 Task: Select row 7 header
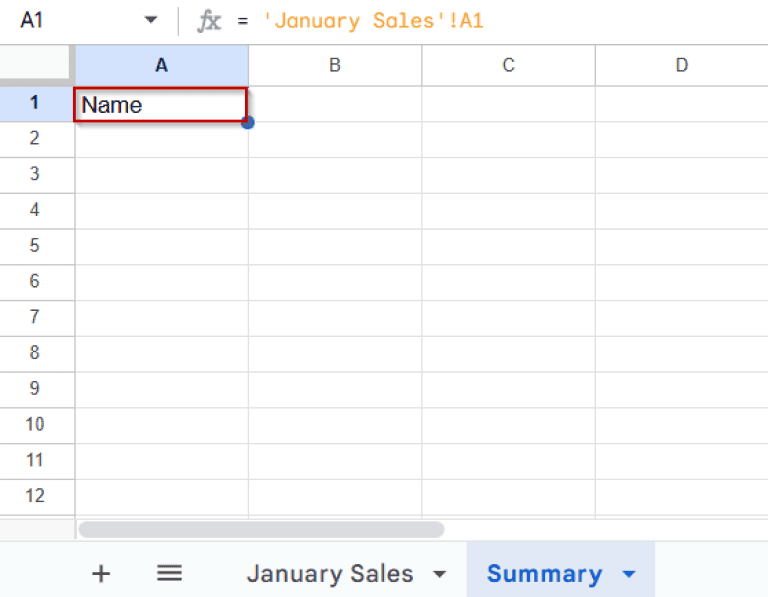click(35, 317)
